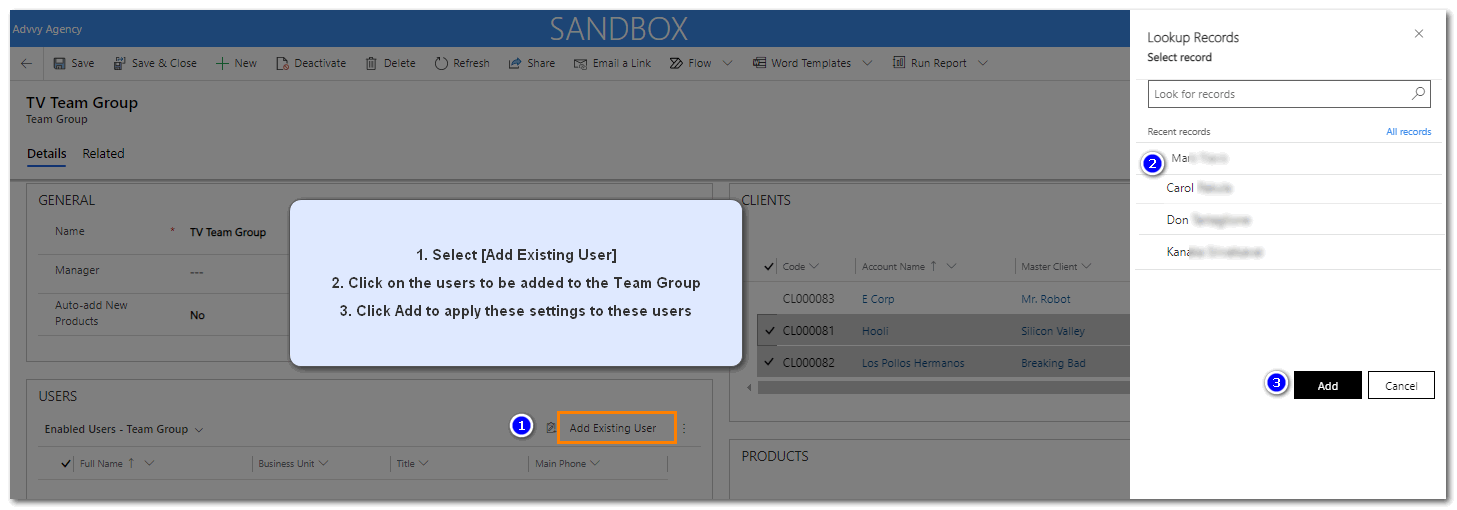Open the All records link
Image resolution: width=1457 pixels, height=510 pixels.
1408,132
